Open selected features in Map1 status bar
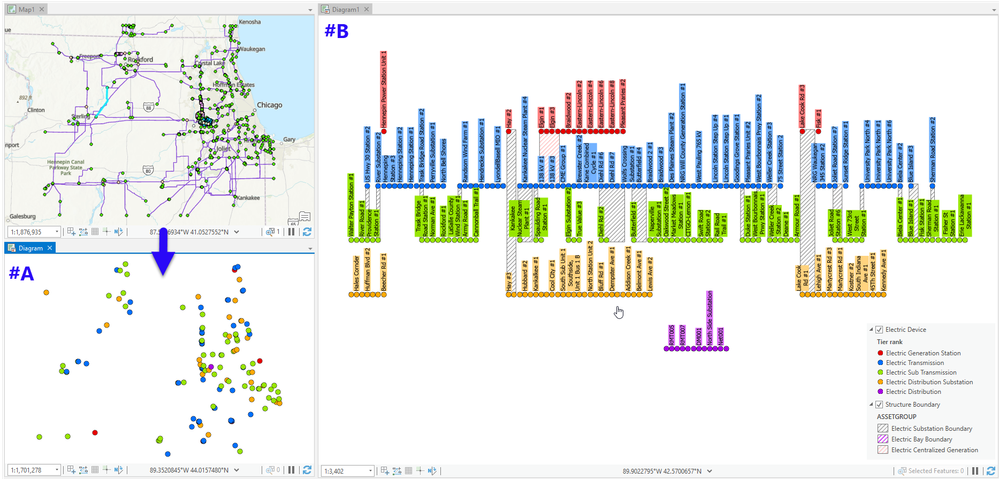This screenshot has width=999, height=479. (272, 232)
